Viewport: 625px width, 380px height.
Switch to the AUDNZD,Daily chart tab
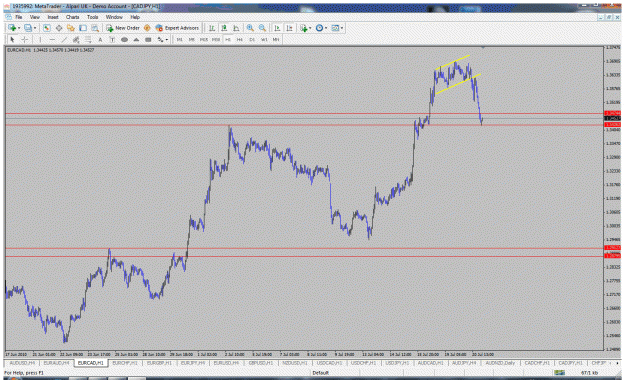pyautogui.click(x=500, y=363)
